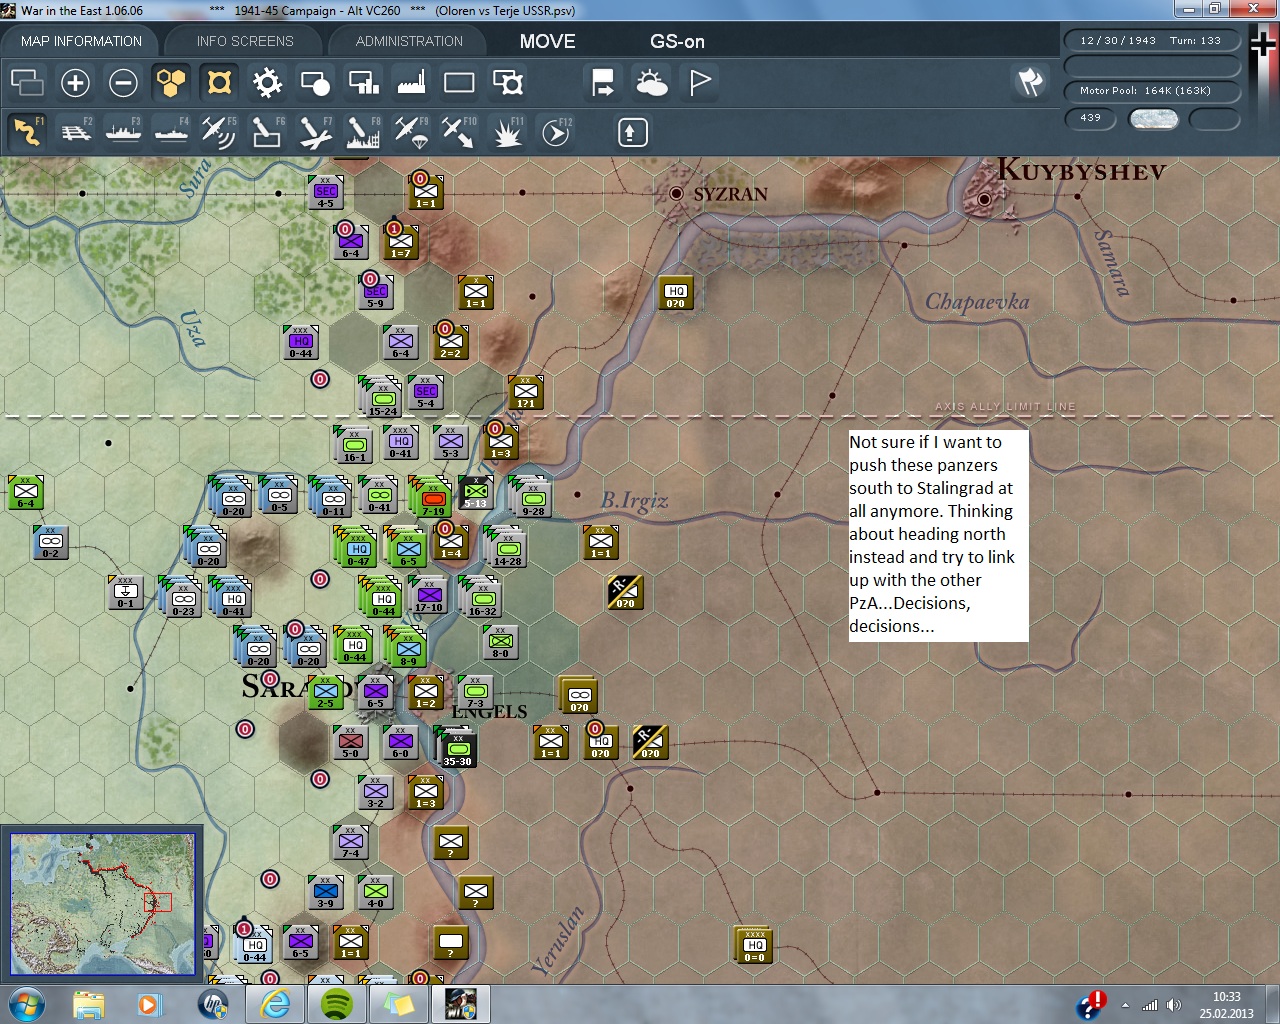
Task: Click the cloud weather indicator pill
Action: pyautogui.click(x=1153, y=119)
